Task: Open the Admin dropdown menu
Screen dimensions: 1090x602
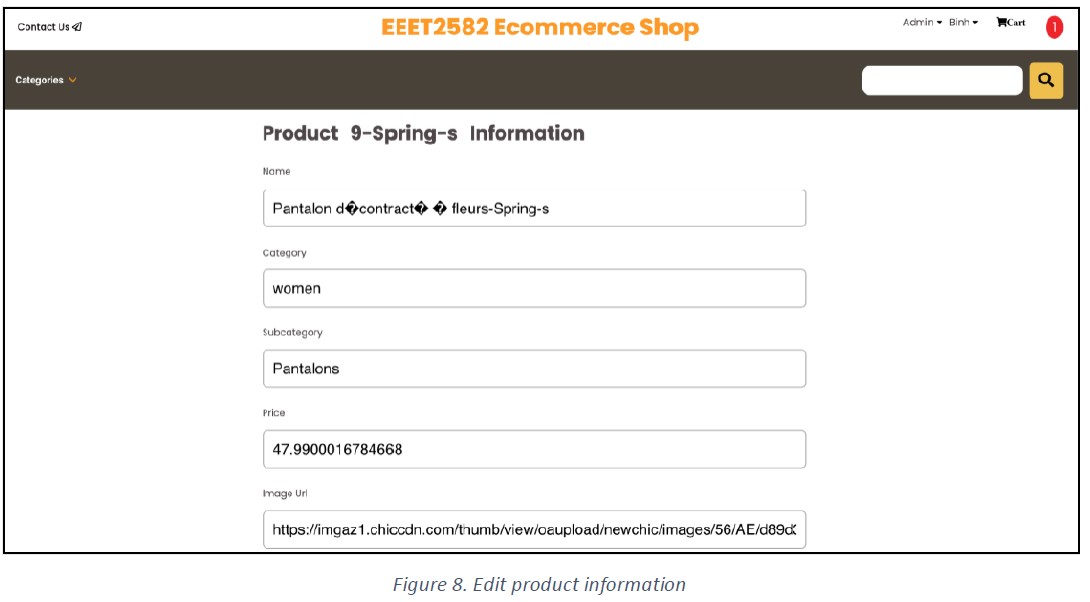Action: 922,22
